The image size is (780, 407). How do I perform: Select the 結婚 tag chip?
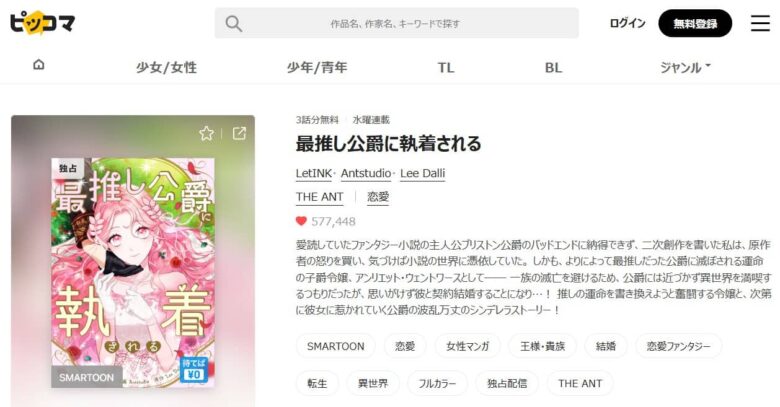pos(606,346)
